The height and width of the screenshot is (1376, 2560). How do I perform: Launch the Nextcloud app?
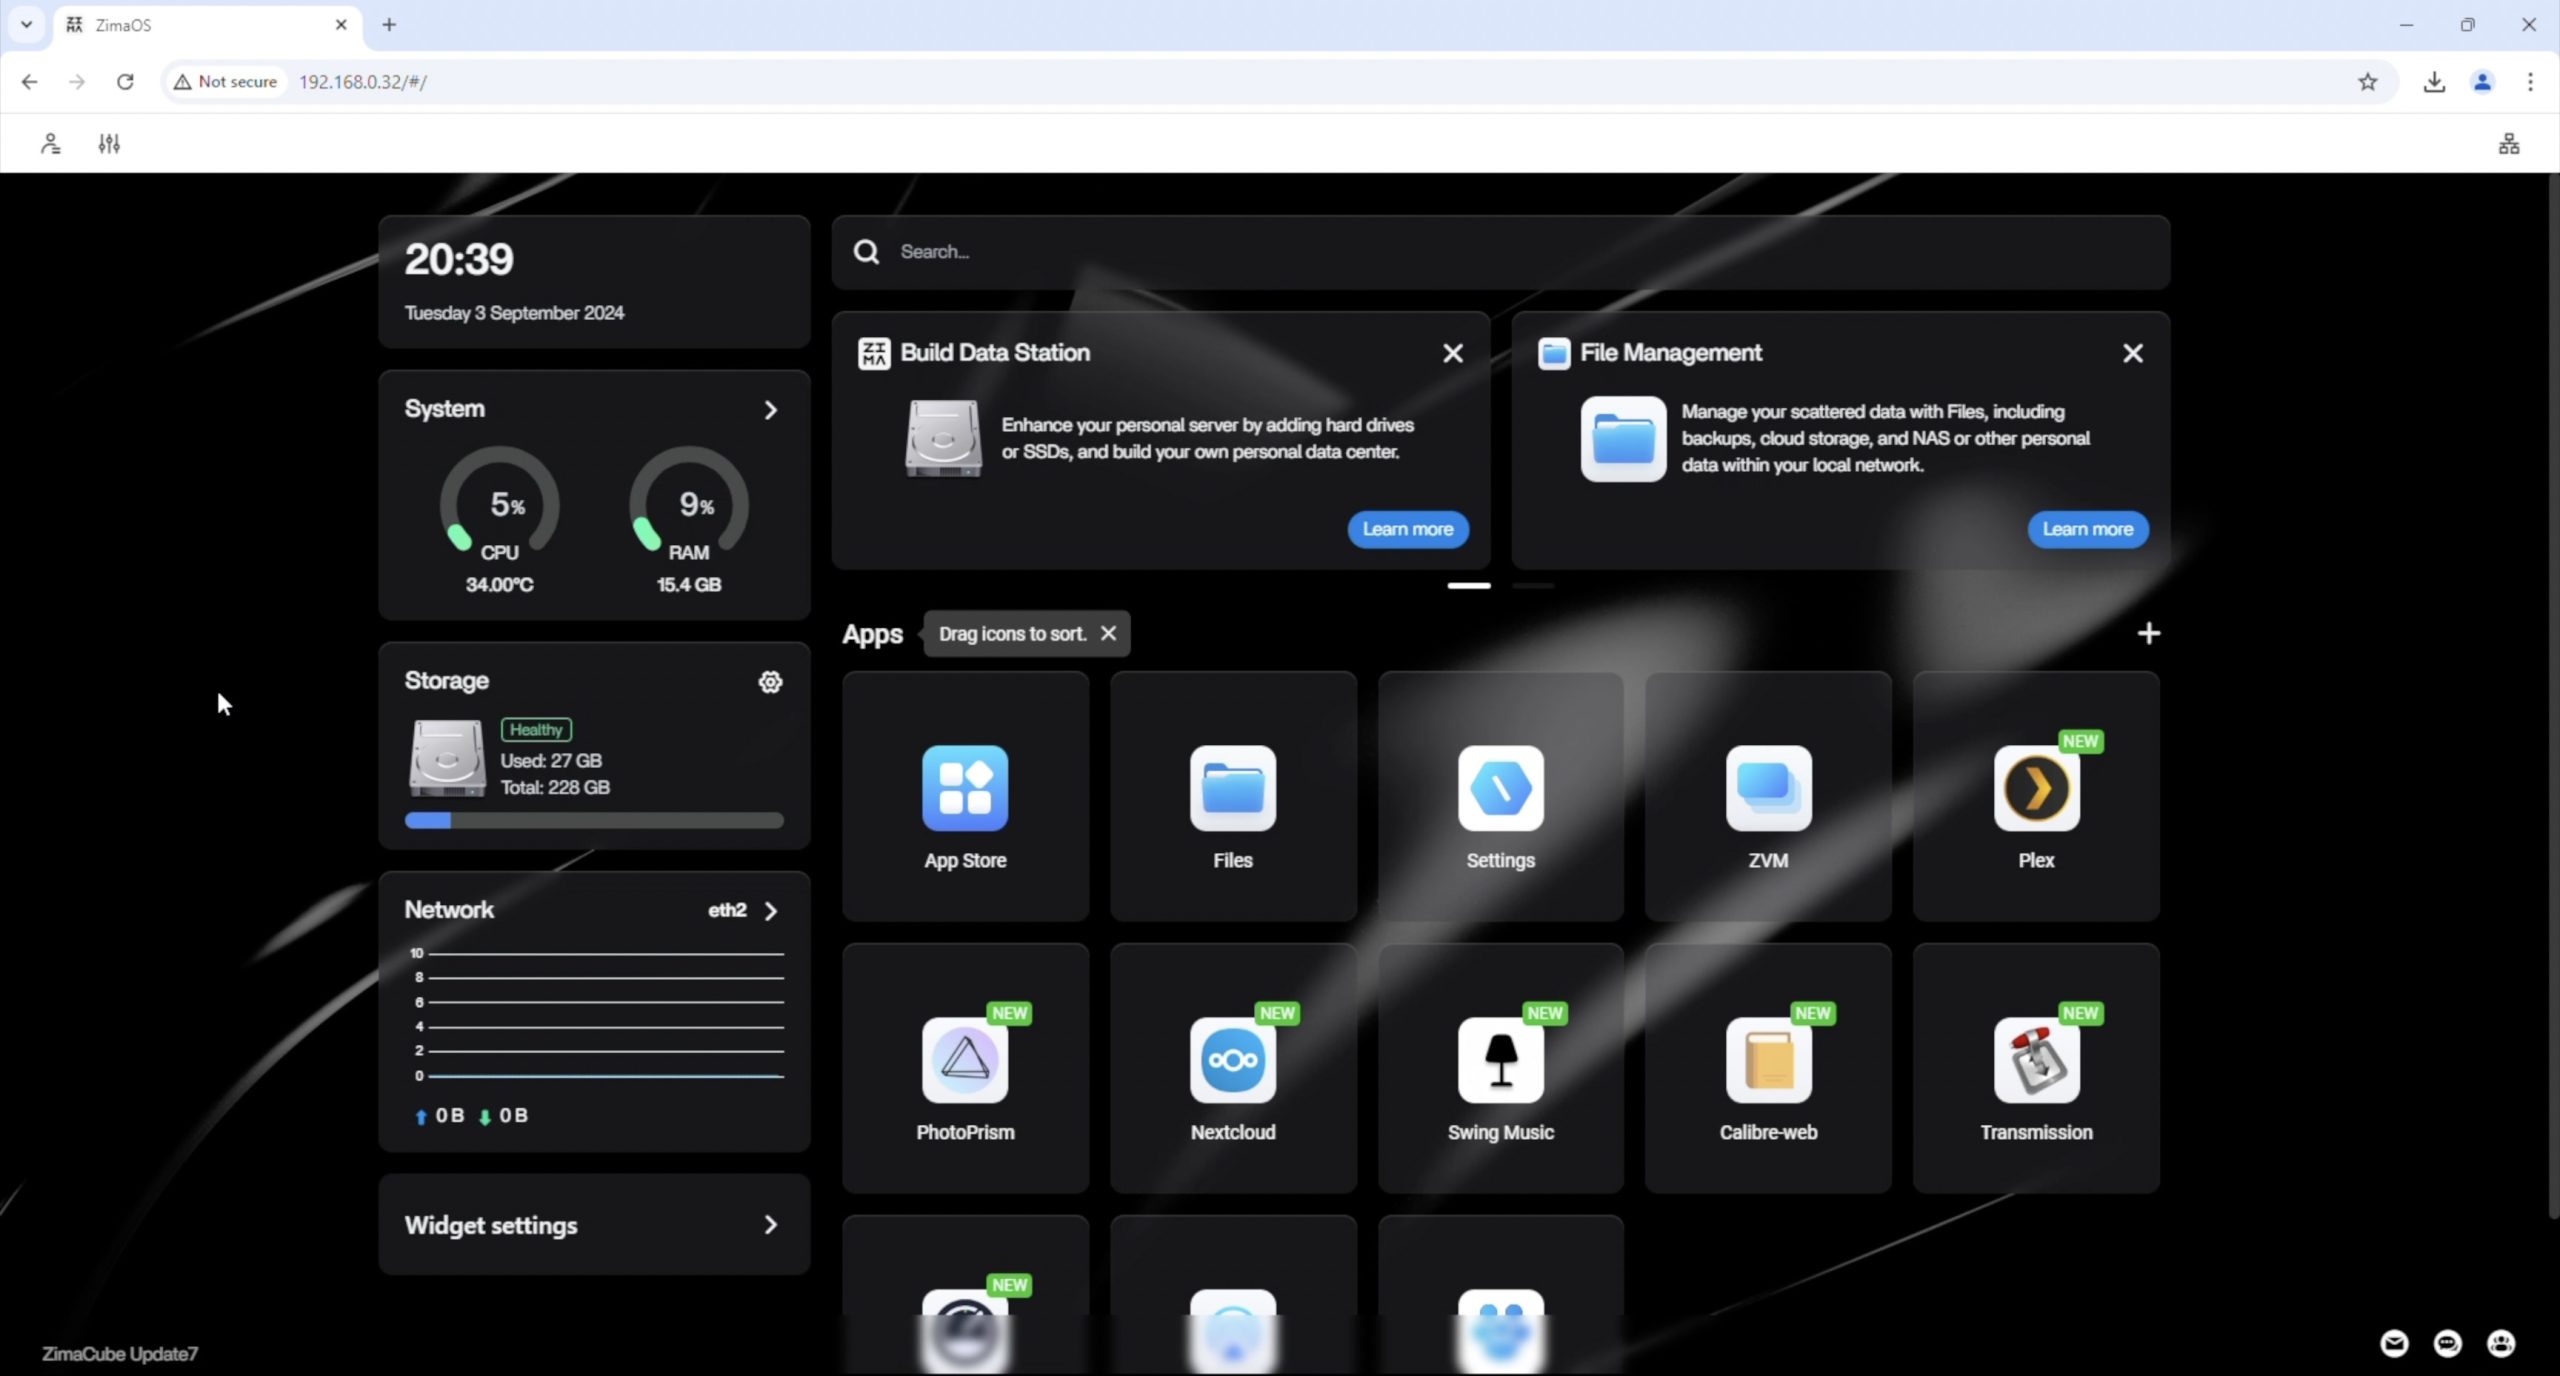click(x=1232, y=1061)
